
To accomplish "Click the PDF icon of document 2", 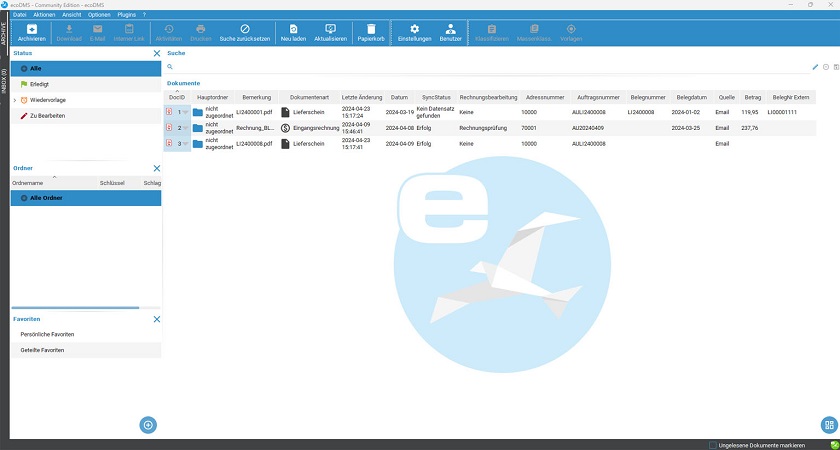I will 169,128.
